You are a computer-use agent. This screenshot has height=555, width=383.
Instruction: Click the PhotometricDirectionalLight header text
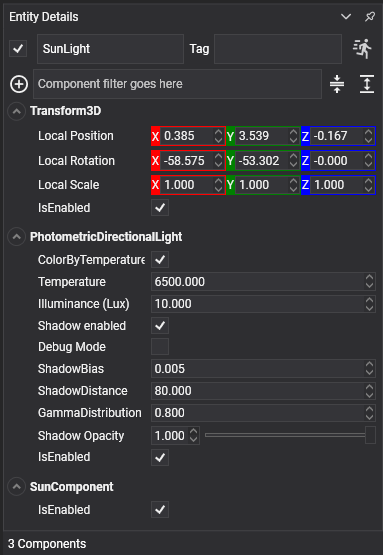(106, 237)
